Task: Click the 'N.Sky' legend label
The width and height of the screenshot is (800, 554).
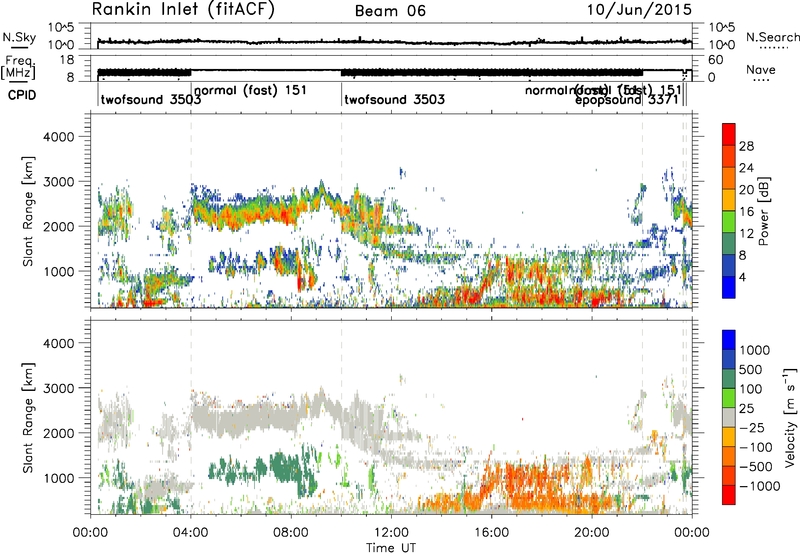Action: (x=19, y=37)
